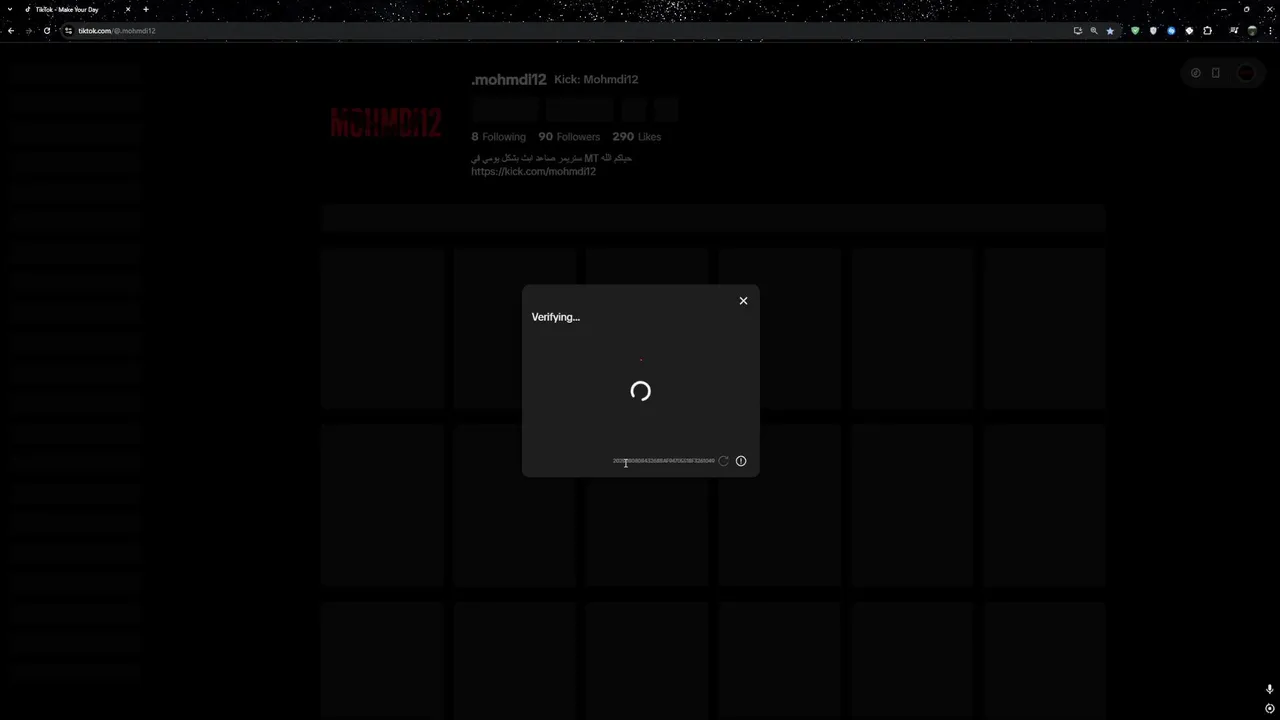Click the report info icon in the dialog
Viewport: 1280px width, 720px height.
741,461
